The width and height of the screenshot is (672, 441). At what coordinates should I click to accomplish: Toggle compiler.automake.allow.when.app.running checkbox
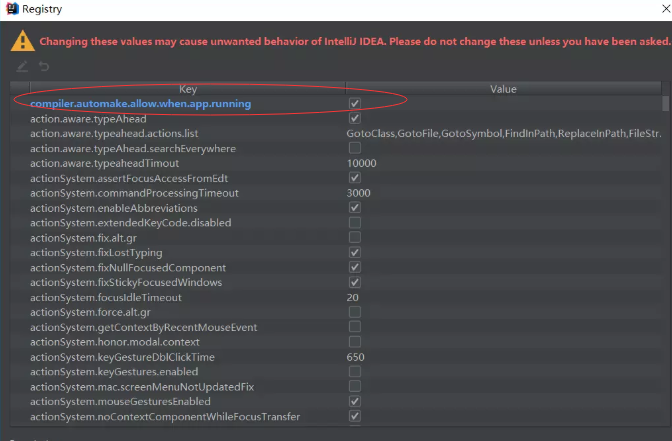click(354, 103)
